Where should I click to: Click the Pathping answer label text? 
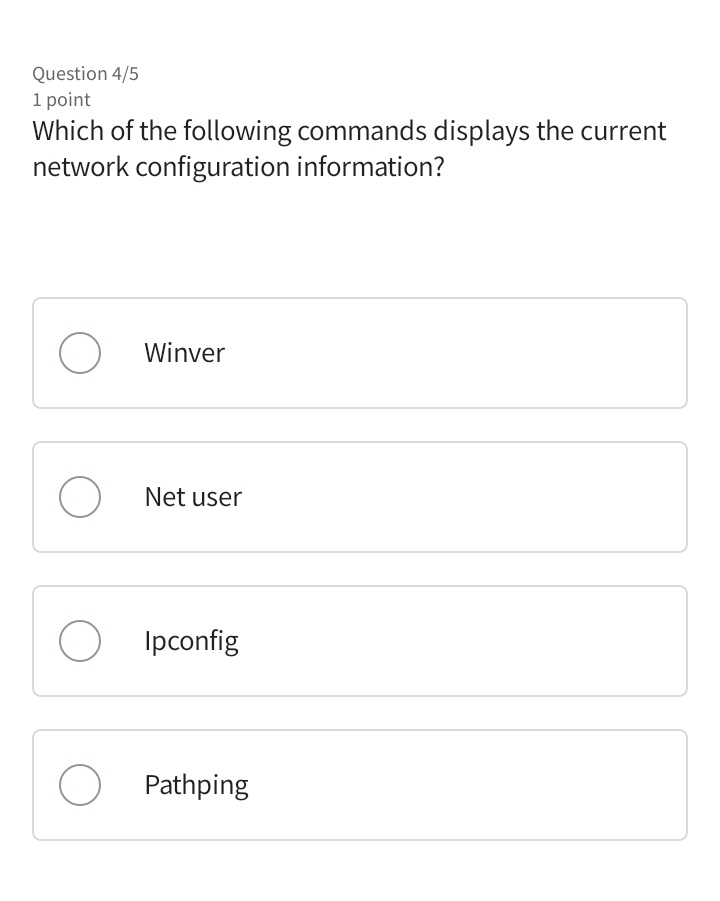pos(196,785)
